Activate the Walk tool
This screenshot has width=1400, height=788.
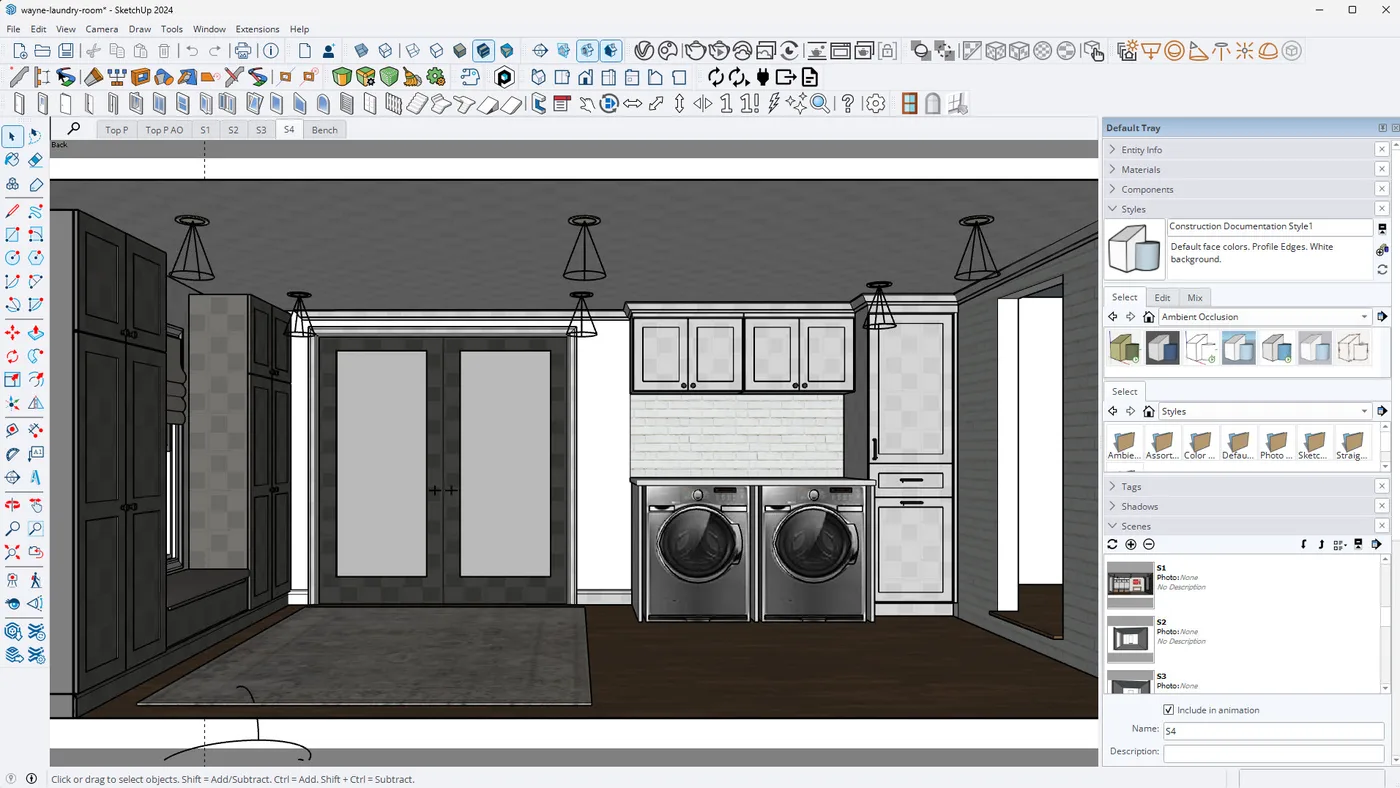35,578
